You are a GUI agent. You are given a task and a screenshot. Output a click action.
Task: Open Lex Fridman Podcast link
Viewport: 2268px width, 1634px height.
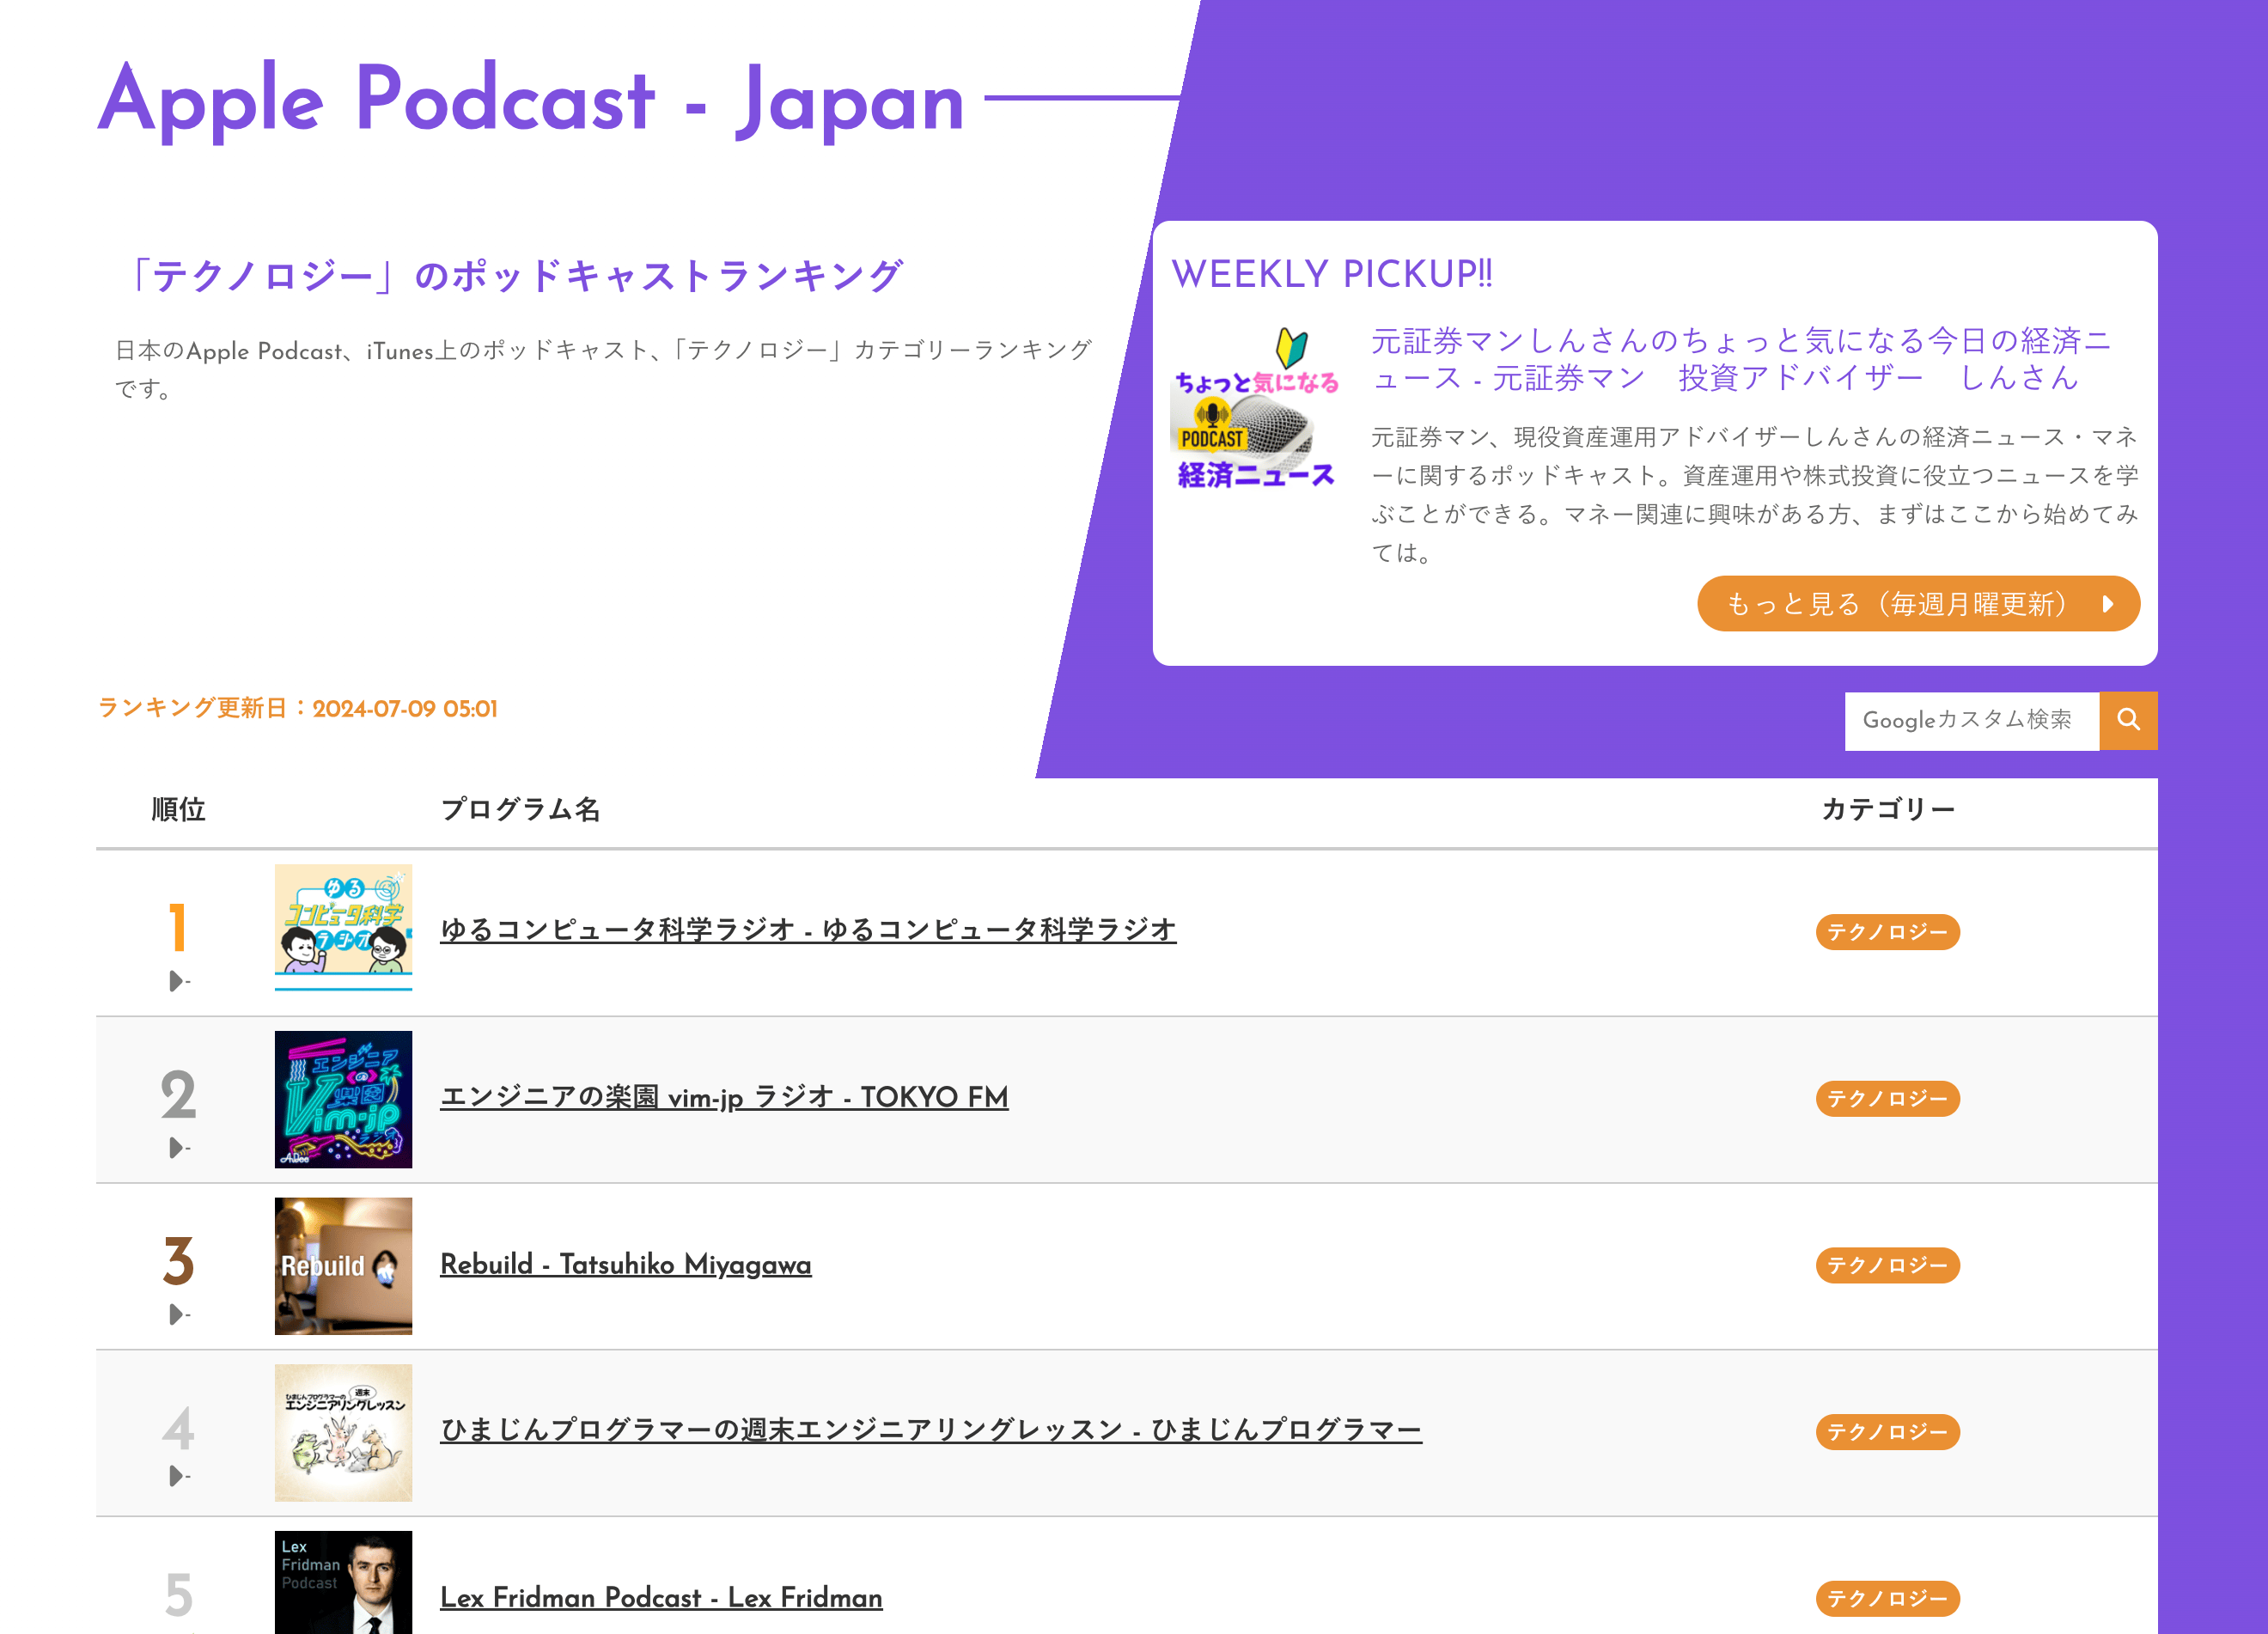(660, 1598)
